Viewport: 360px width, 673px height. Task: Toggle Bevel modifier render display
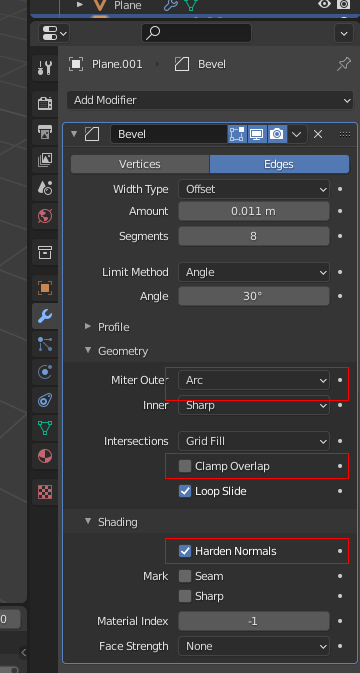pos(277,134)
